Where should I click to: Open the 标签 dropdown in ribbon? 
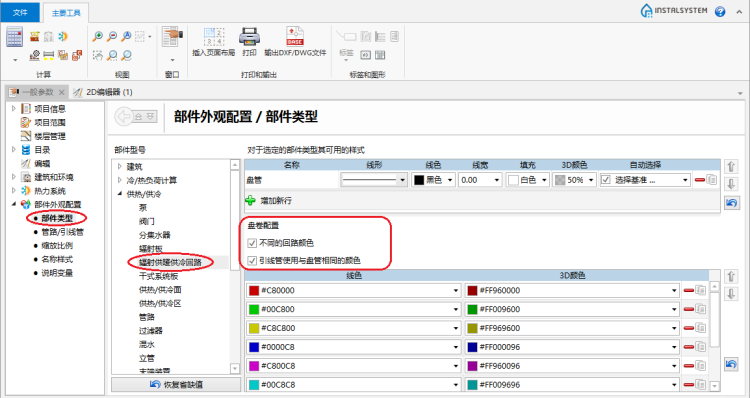346,60
